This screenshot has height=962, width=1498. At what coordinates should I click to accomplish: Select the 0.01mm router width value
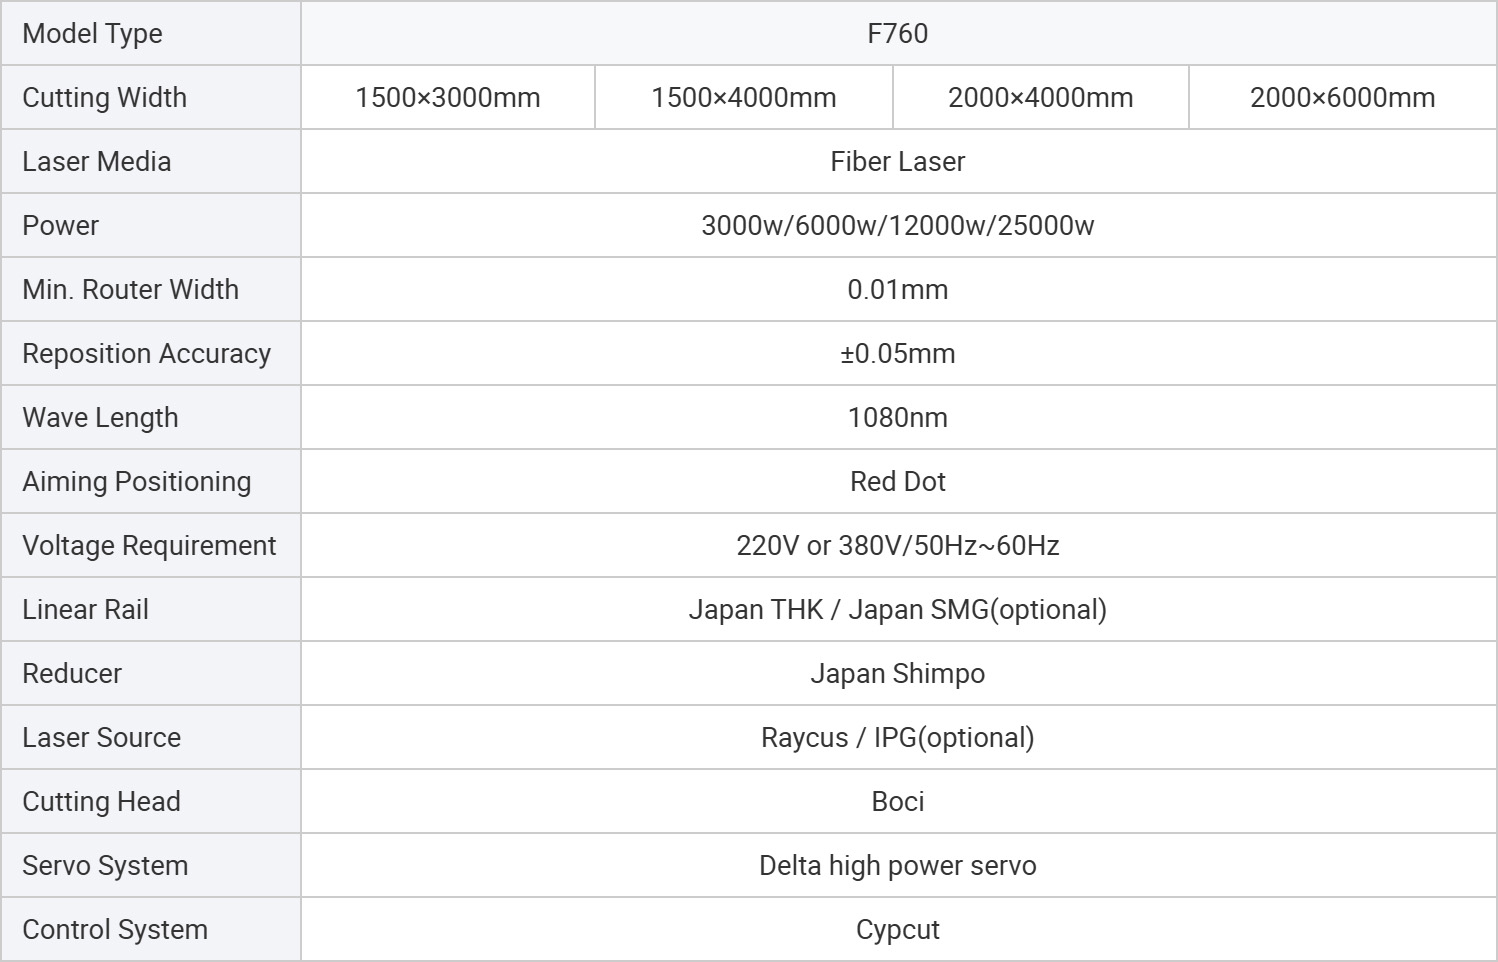click(897, 290)
